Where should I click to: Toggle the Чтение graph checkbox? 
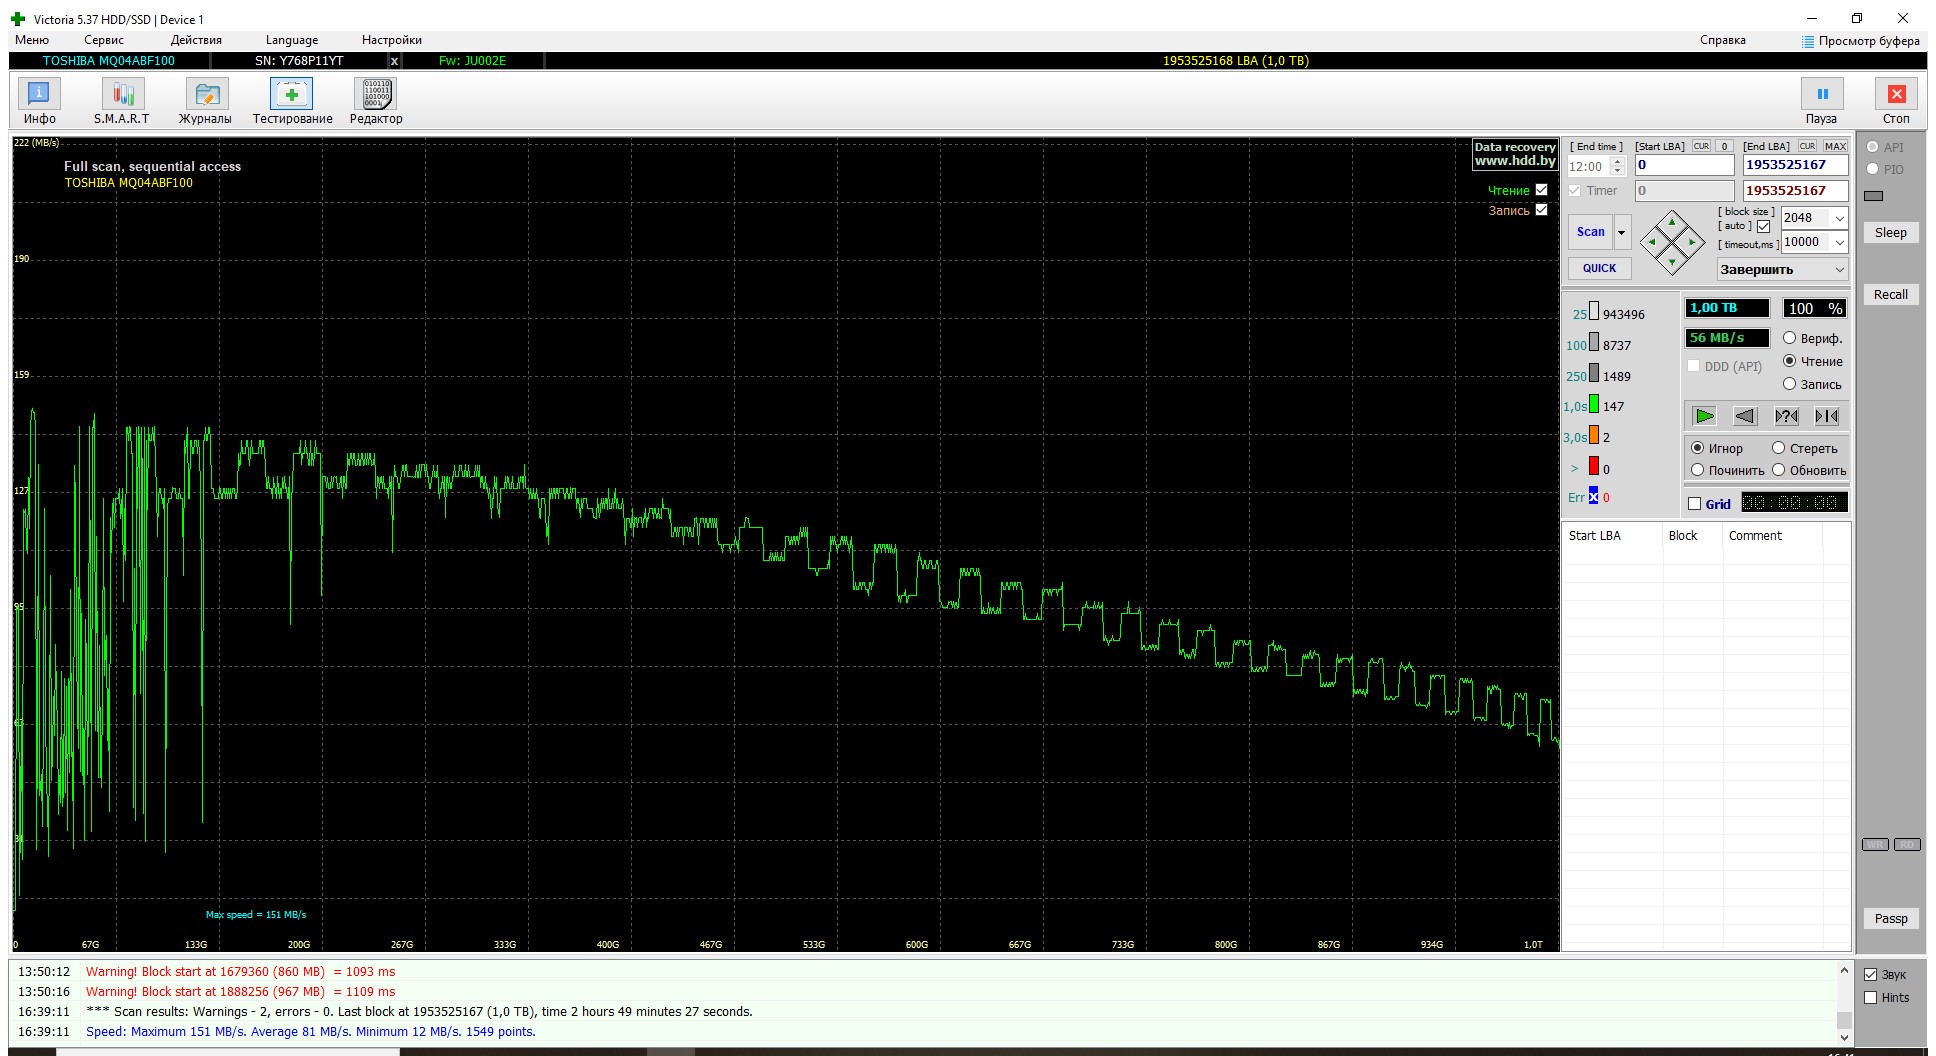tap(1541, 190)
